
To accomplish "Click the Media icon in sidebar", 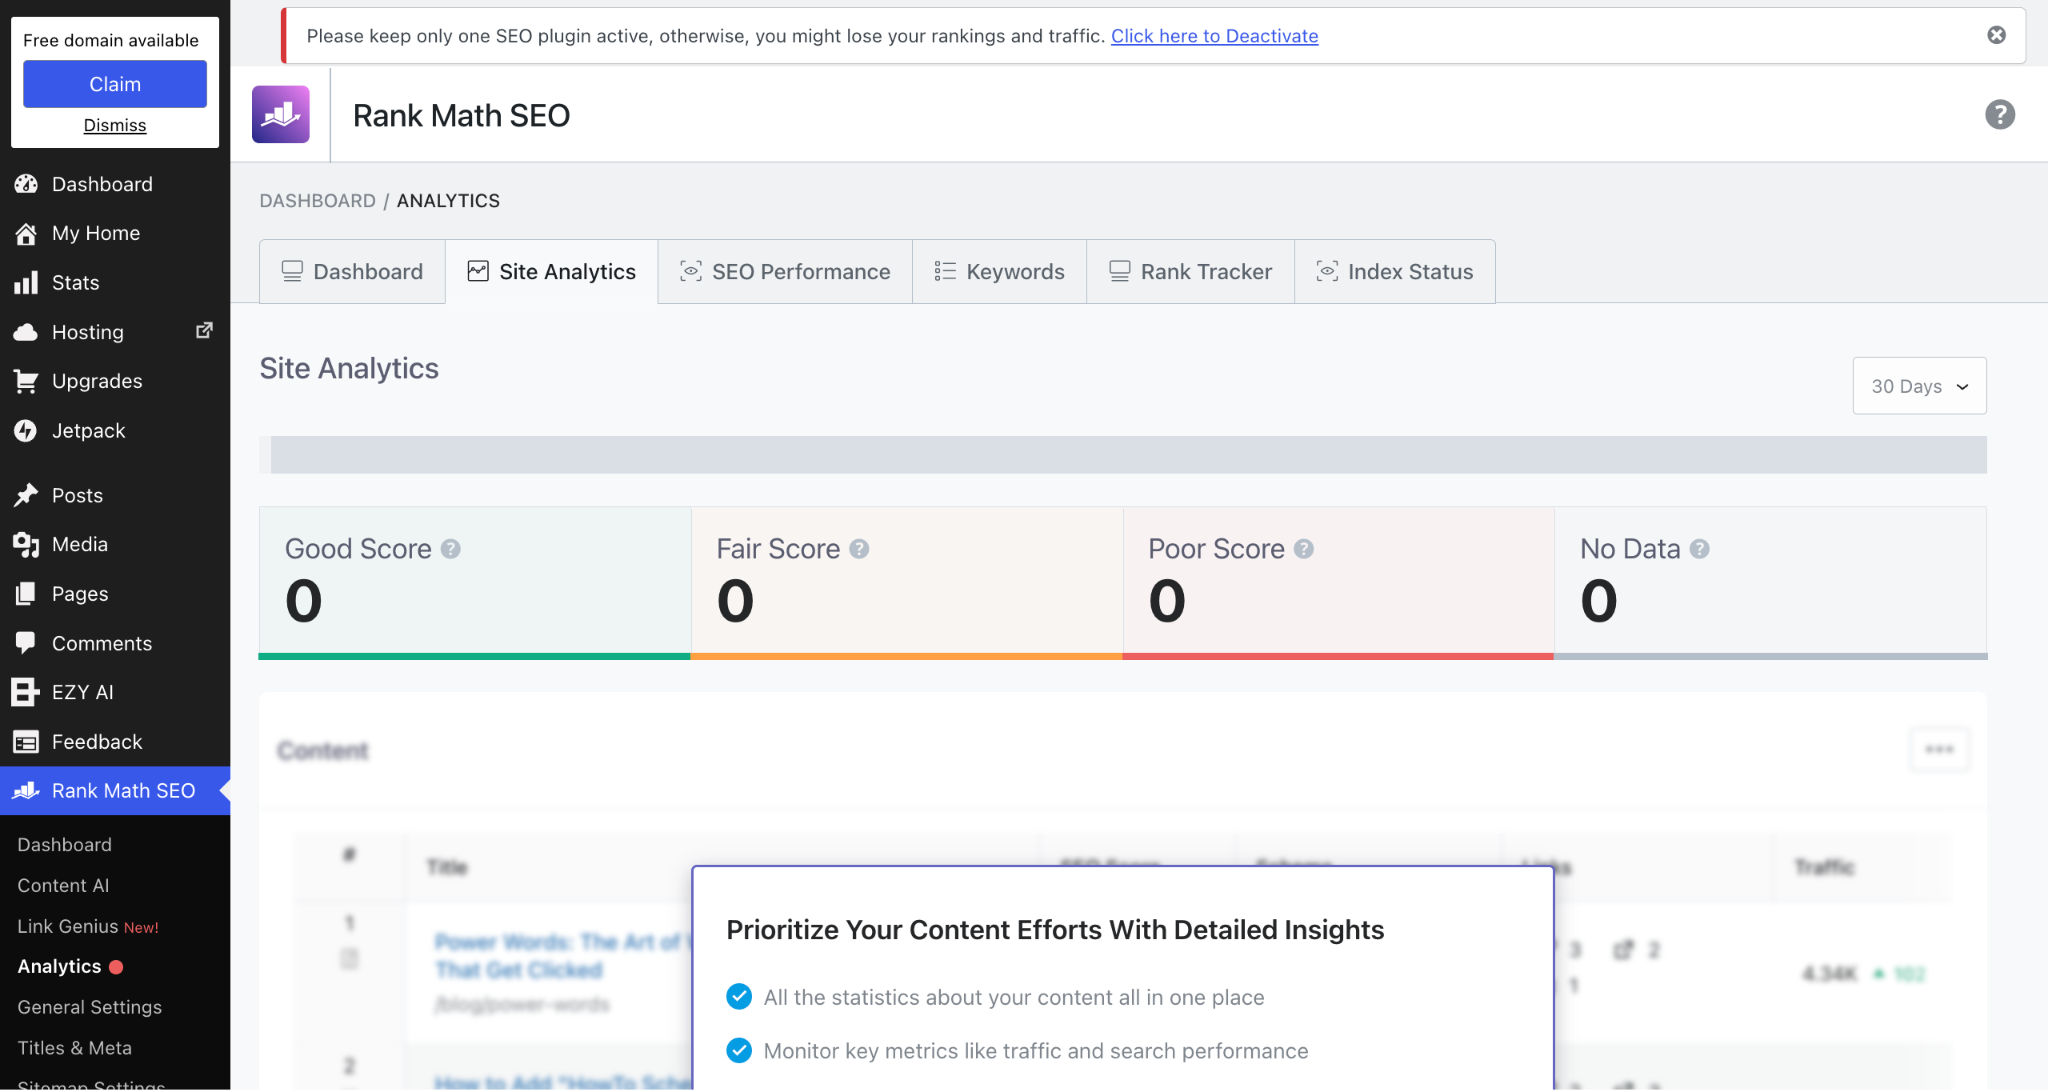I will pyautogui.click(x=26, y=544).
